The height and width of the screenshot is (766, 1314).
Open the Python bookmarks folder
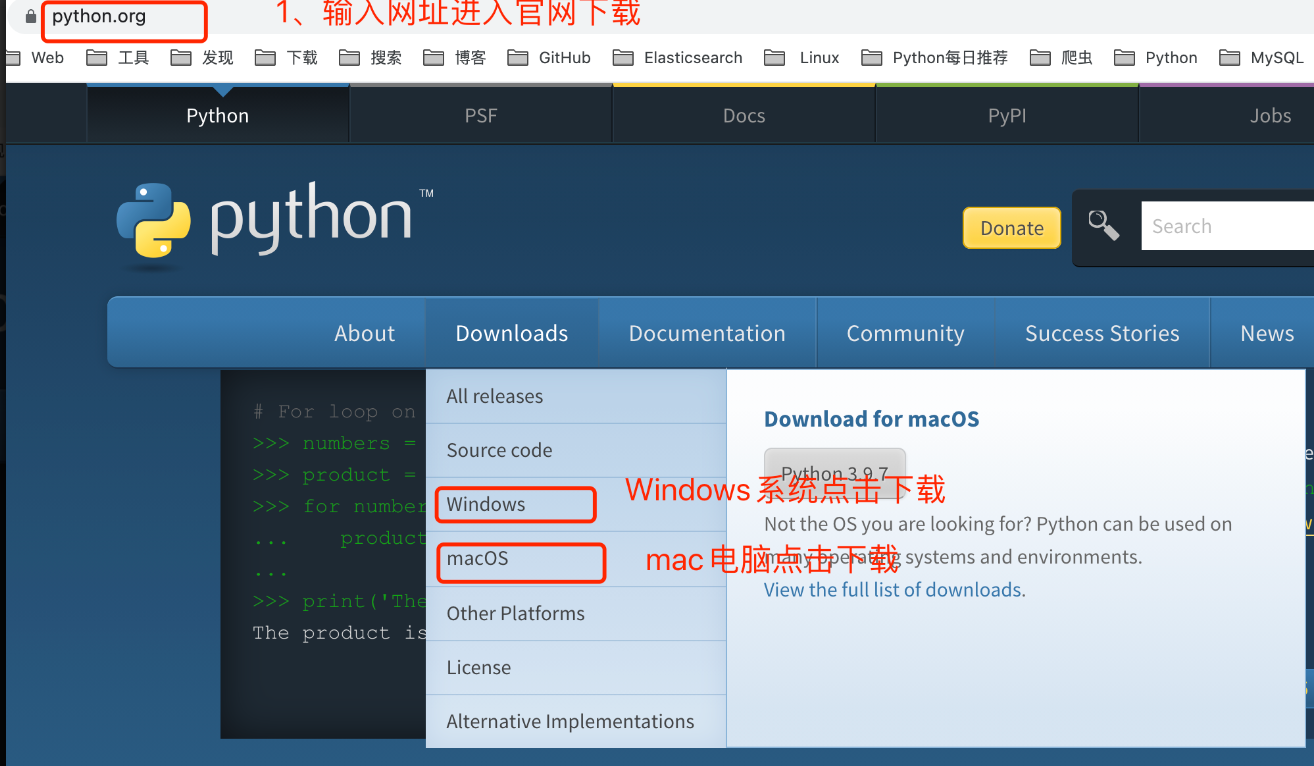tap(1156, 57)
